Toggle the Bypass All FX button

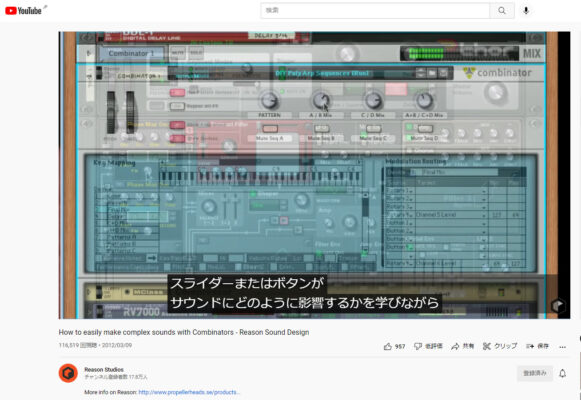(x=177, y=106)
